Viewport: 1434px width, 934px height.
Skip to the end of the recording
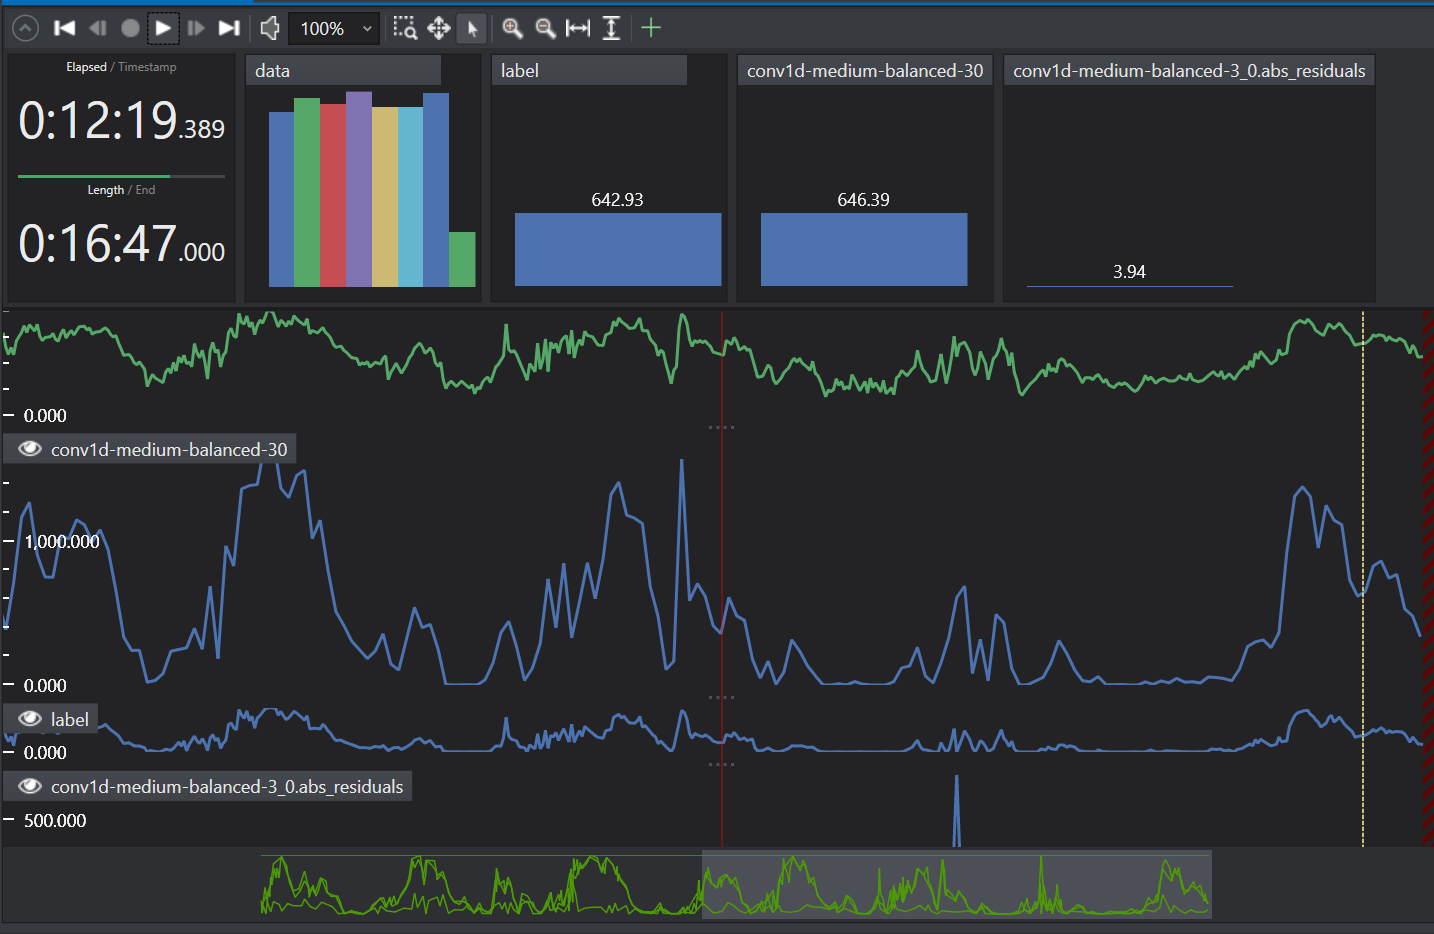click(x=229, y=28)
